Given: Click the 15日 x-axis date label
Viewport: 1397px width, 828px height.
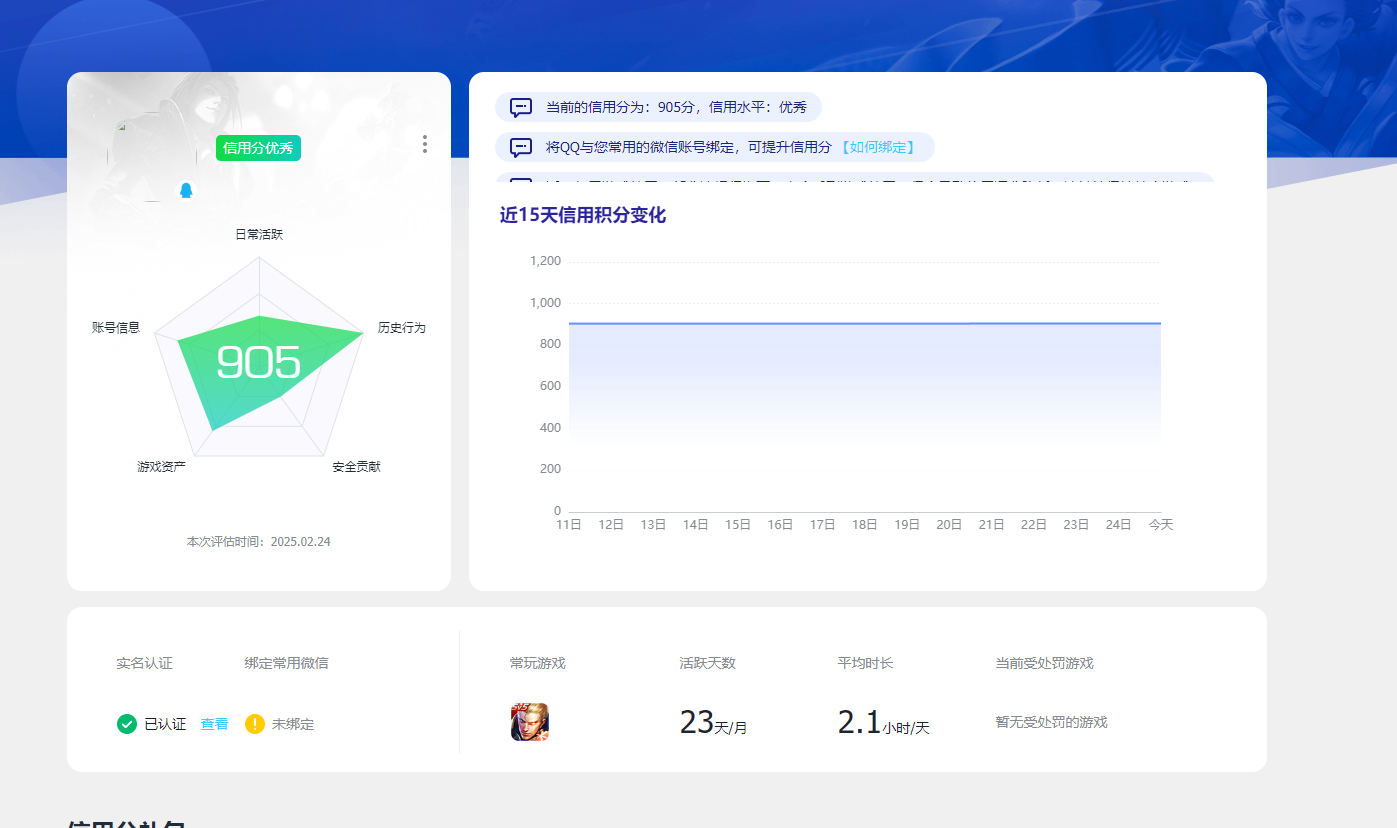Looking at the screenshot, I should tap(738, 525).
